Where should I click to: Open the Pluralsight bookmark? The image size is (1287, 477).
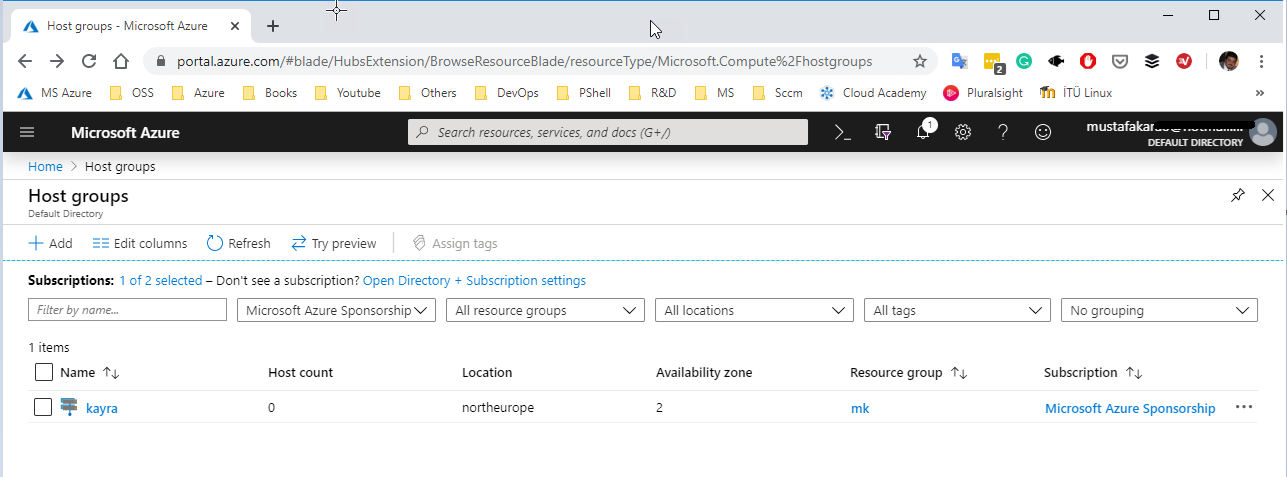(x=982, y=93)
